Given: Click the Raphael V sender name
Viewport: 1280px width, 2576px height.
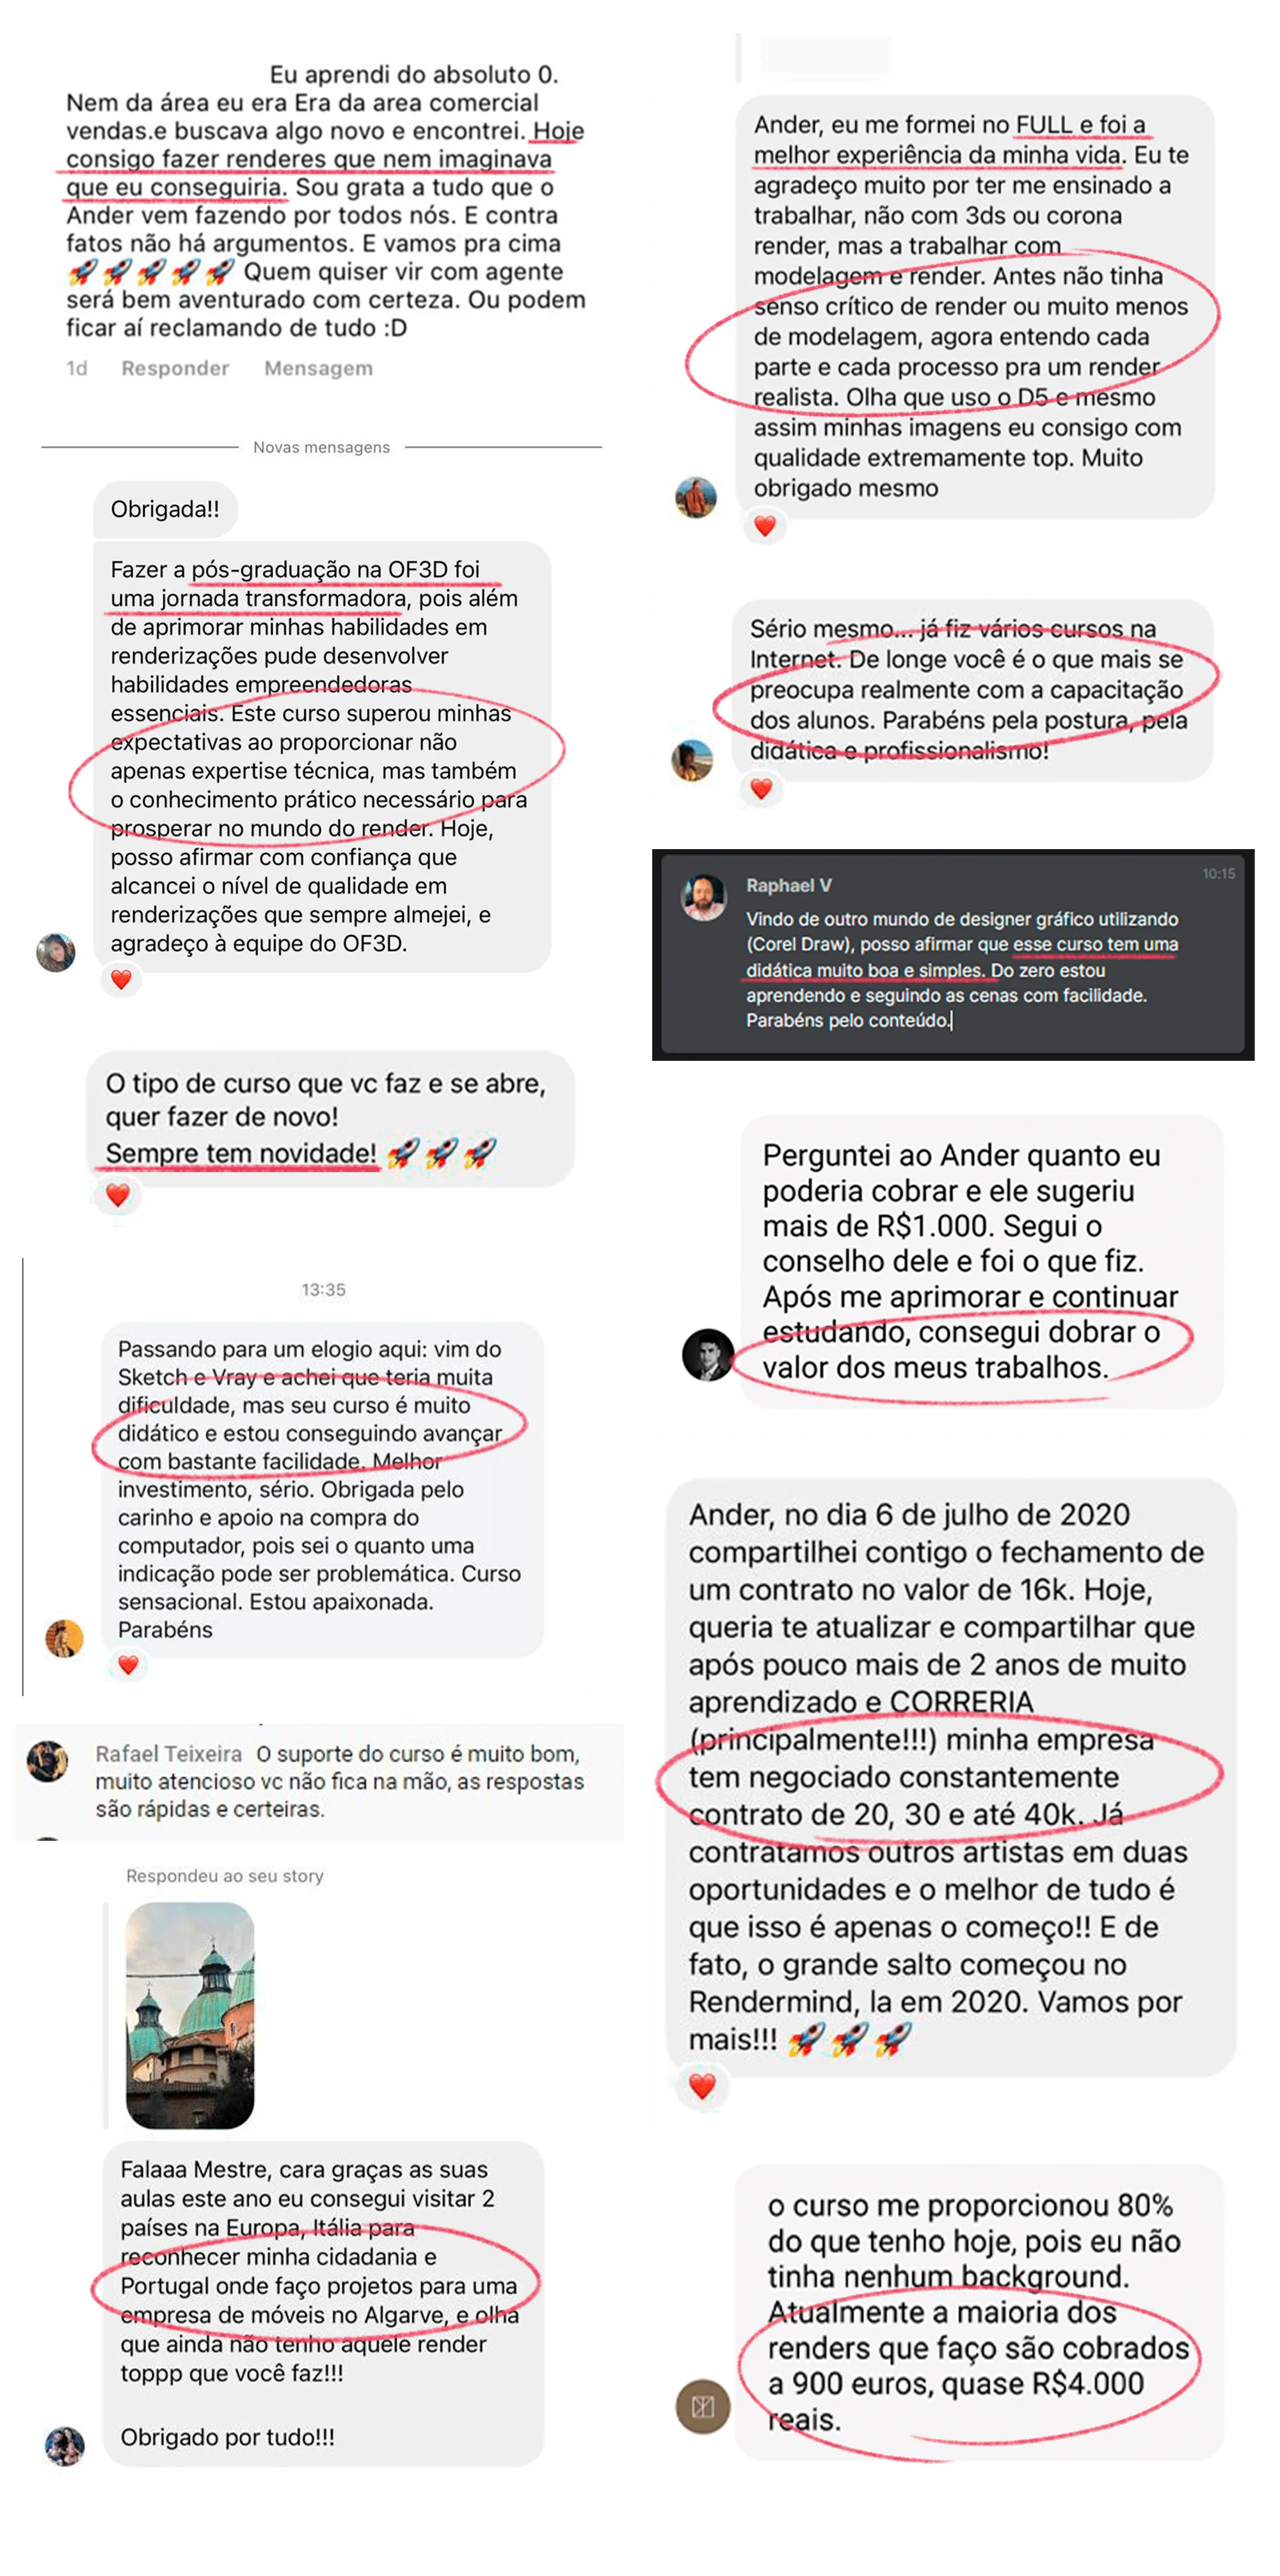Looking at the screenshot, I should pyautogui.click(x=789, y=885).
